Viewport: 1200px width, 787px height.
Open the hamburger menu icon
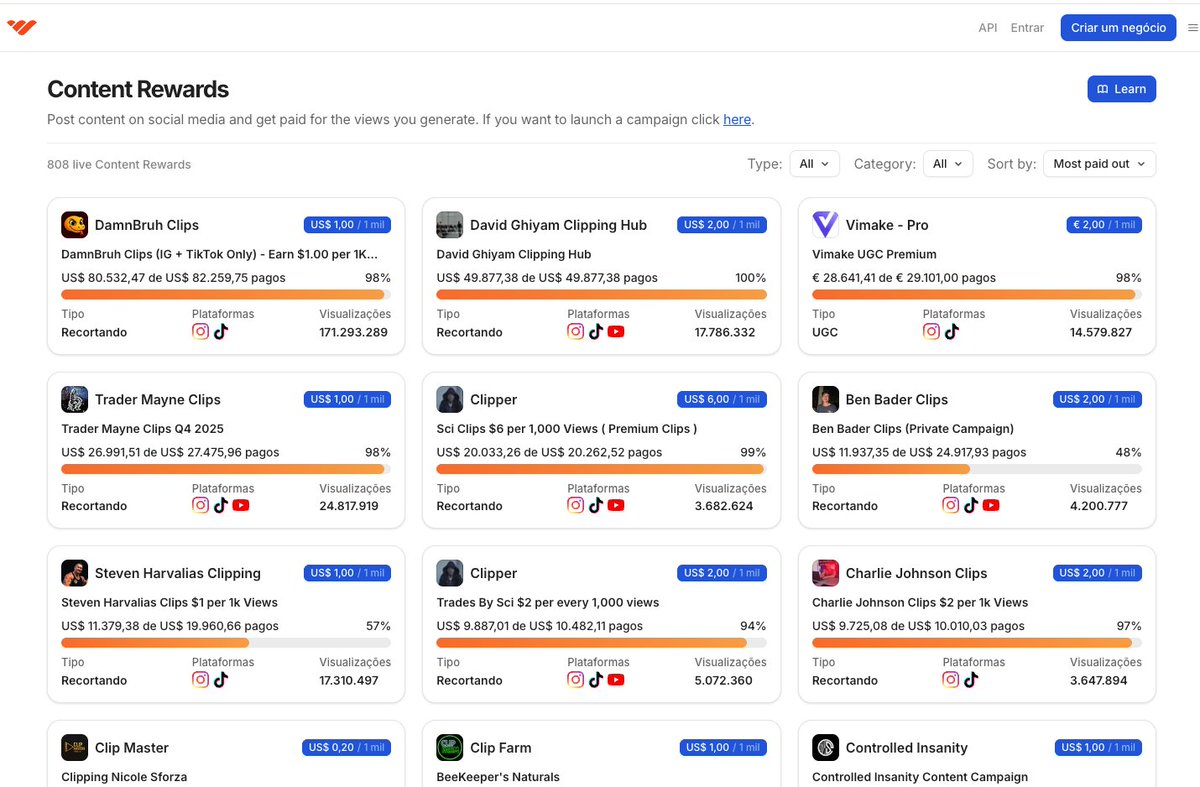(x=1192, y=28)
